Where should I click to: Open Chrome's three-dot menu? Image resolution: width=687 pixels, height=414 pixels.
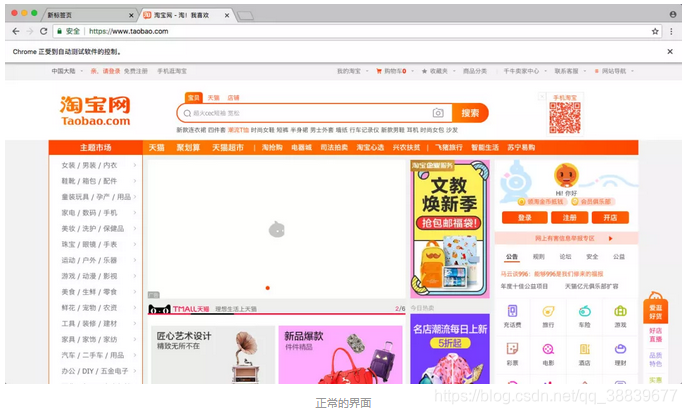671,32
